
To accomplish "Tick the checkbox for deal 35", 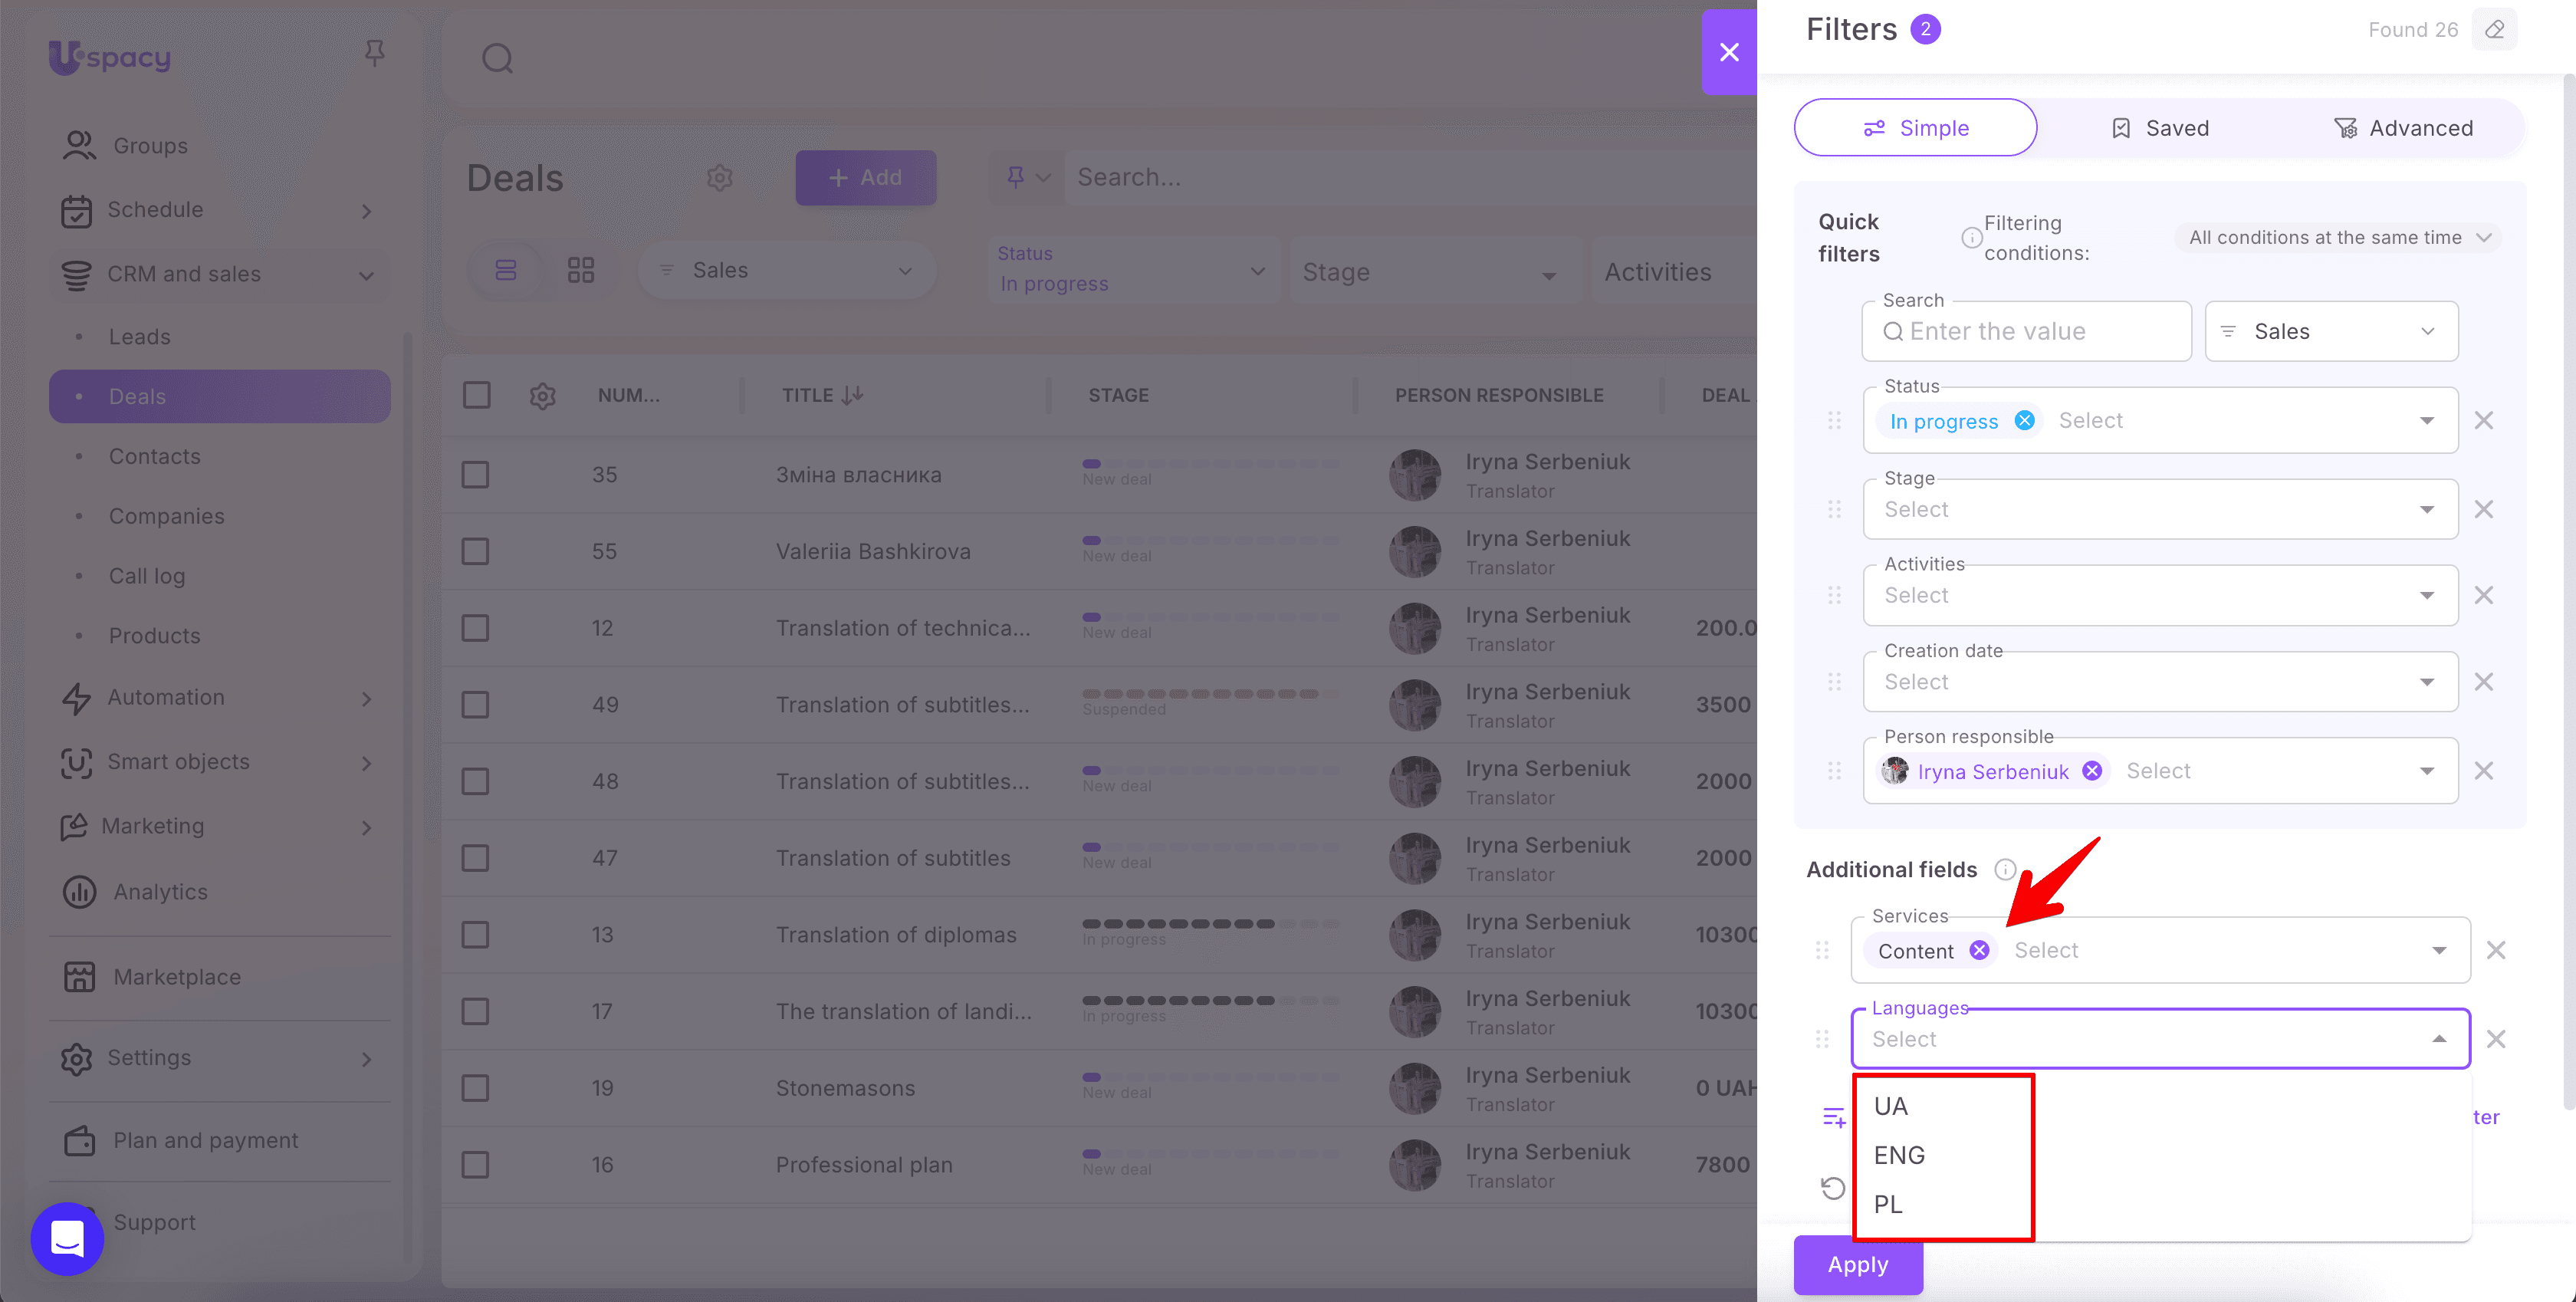I will click(476, 475).
